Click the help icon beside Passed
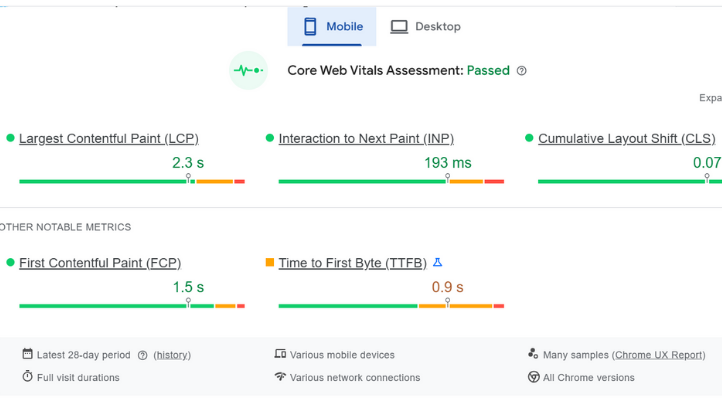Image resolution: width=722 pixels, height=401 pixels. click(522, 71)
